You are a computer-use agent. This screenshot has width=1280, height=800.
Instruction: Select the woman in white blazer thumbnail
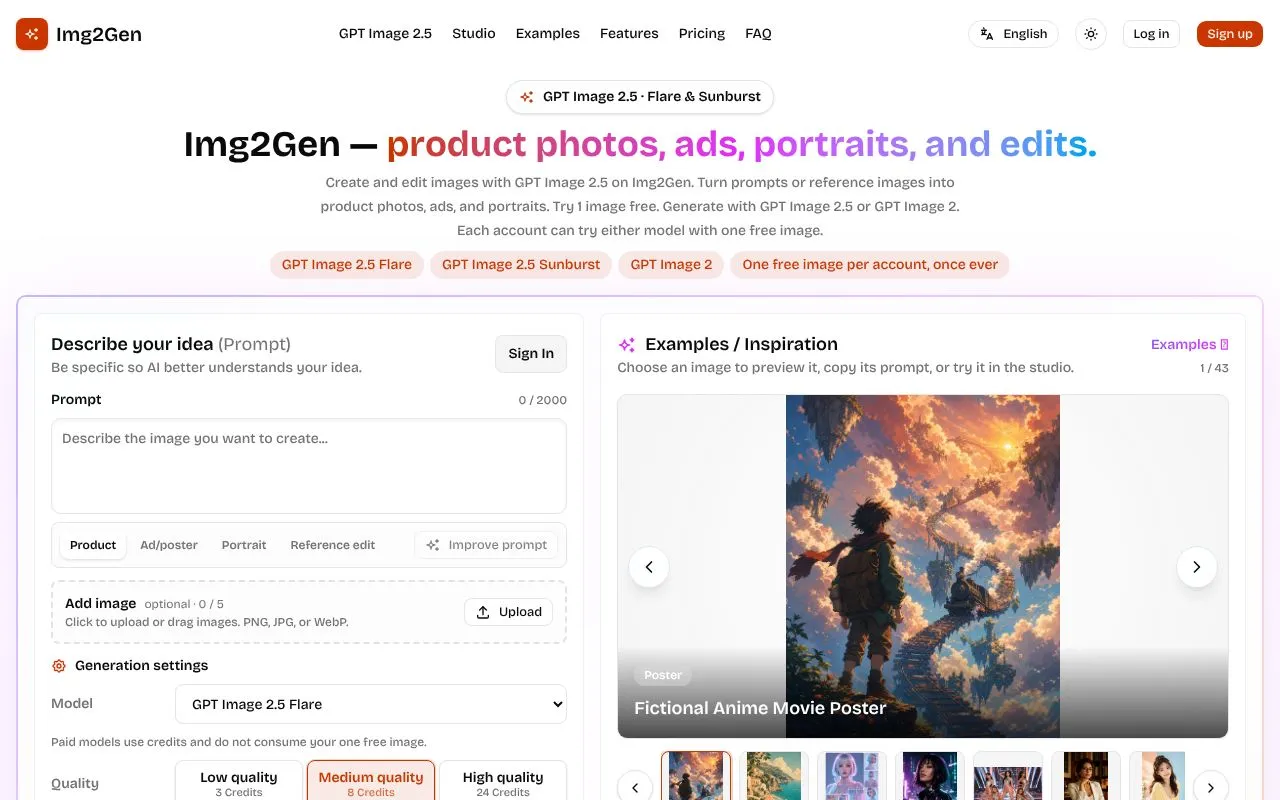1086,776
